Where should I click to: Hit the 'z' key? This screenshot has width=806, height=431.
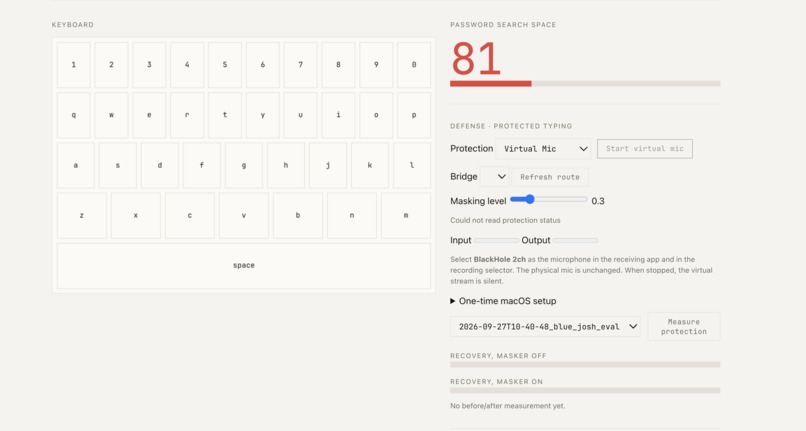[82, 216]
